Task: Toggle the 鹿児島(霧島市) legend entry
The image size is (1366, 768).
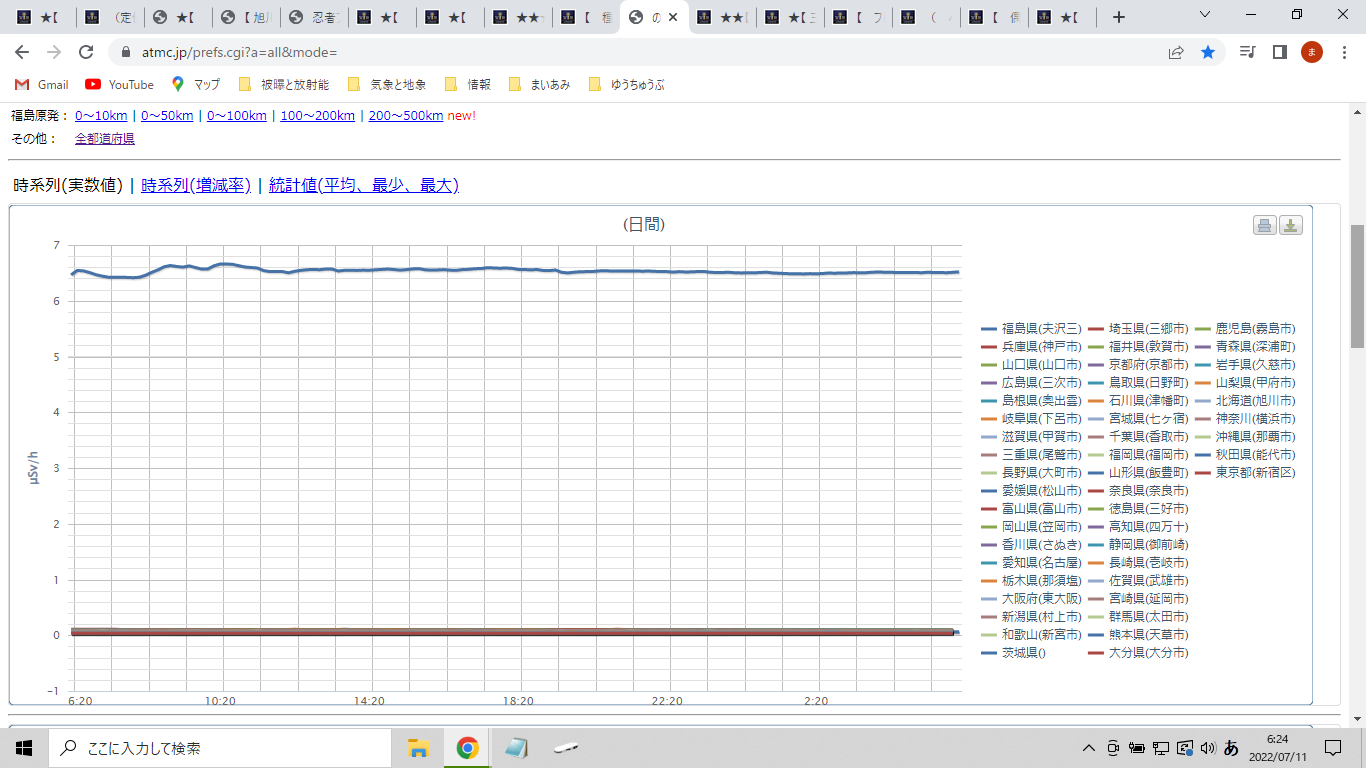Action: [1245, 328]
